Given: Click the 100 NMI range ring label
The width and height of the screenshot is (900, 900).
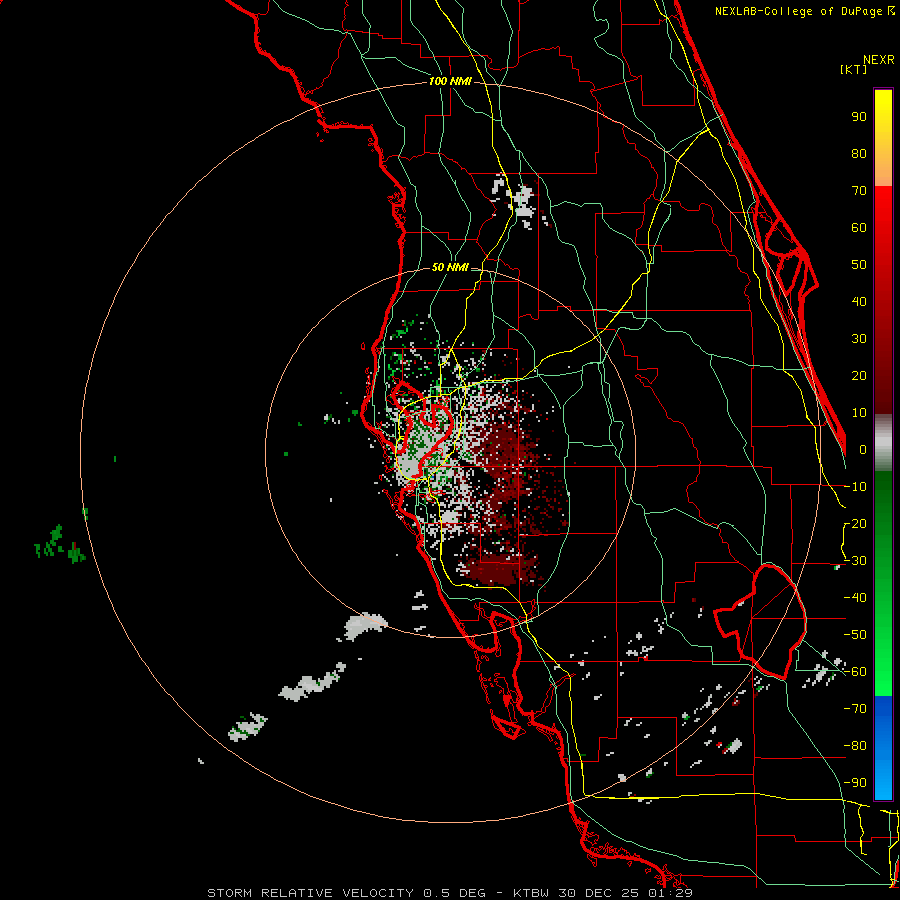Looking at the screenshot, I should click(450, 81).
